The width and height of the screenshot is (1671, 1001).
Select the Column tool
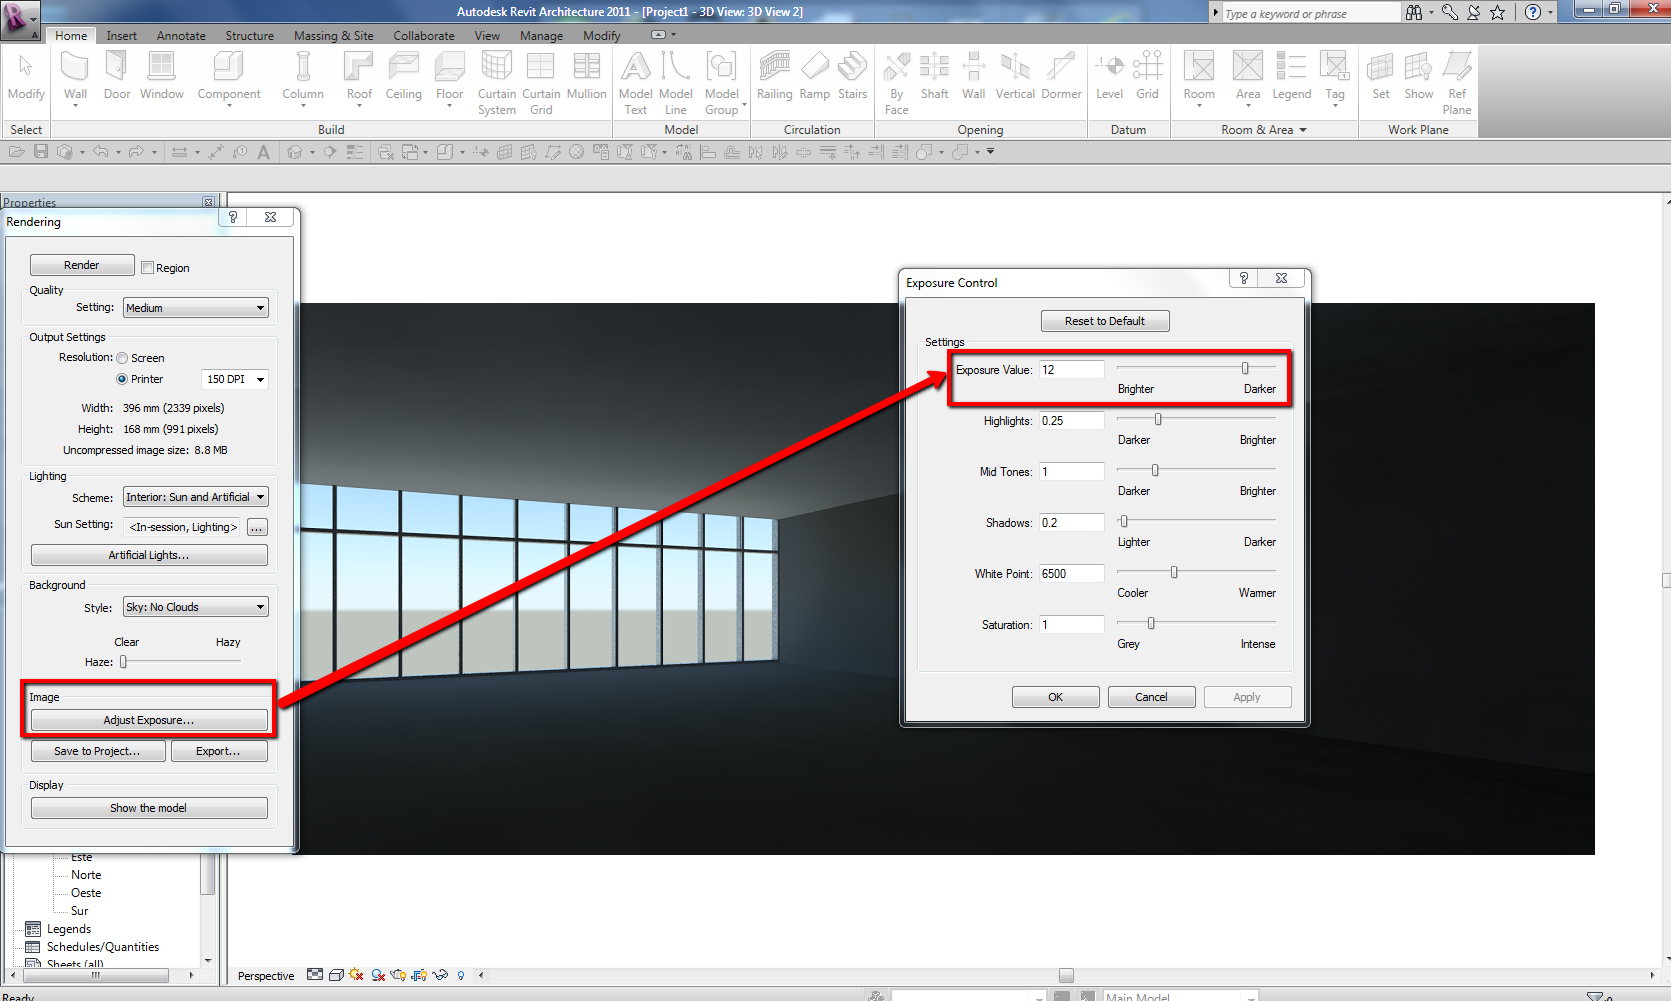point(303,77)
